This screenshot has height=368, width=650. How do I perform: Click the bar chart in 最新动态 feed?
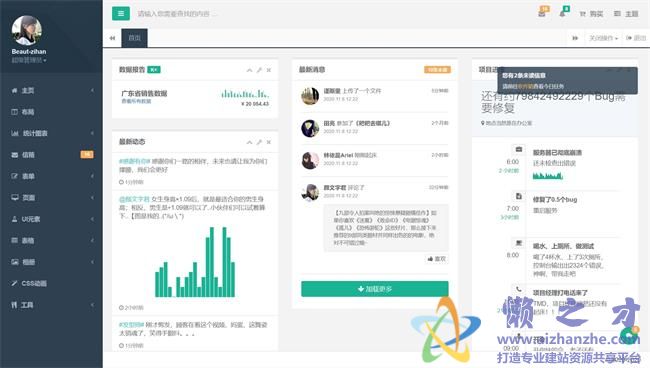click(x=195, y=262)
